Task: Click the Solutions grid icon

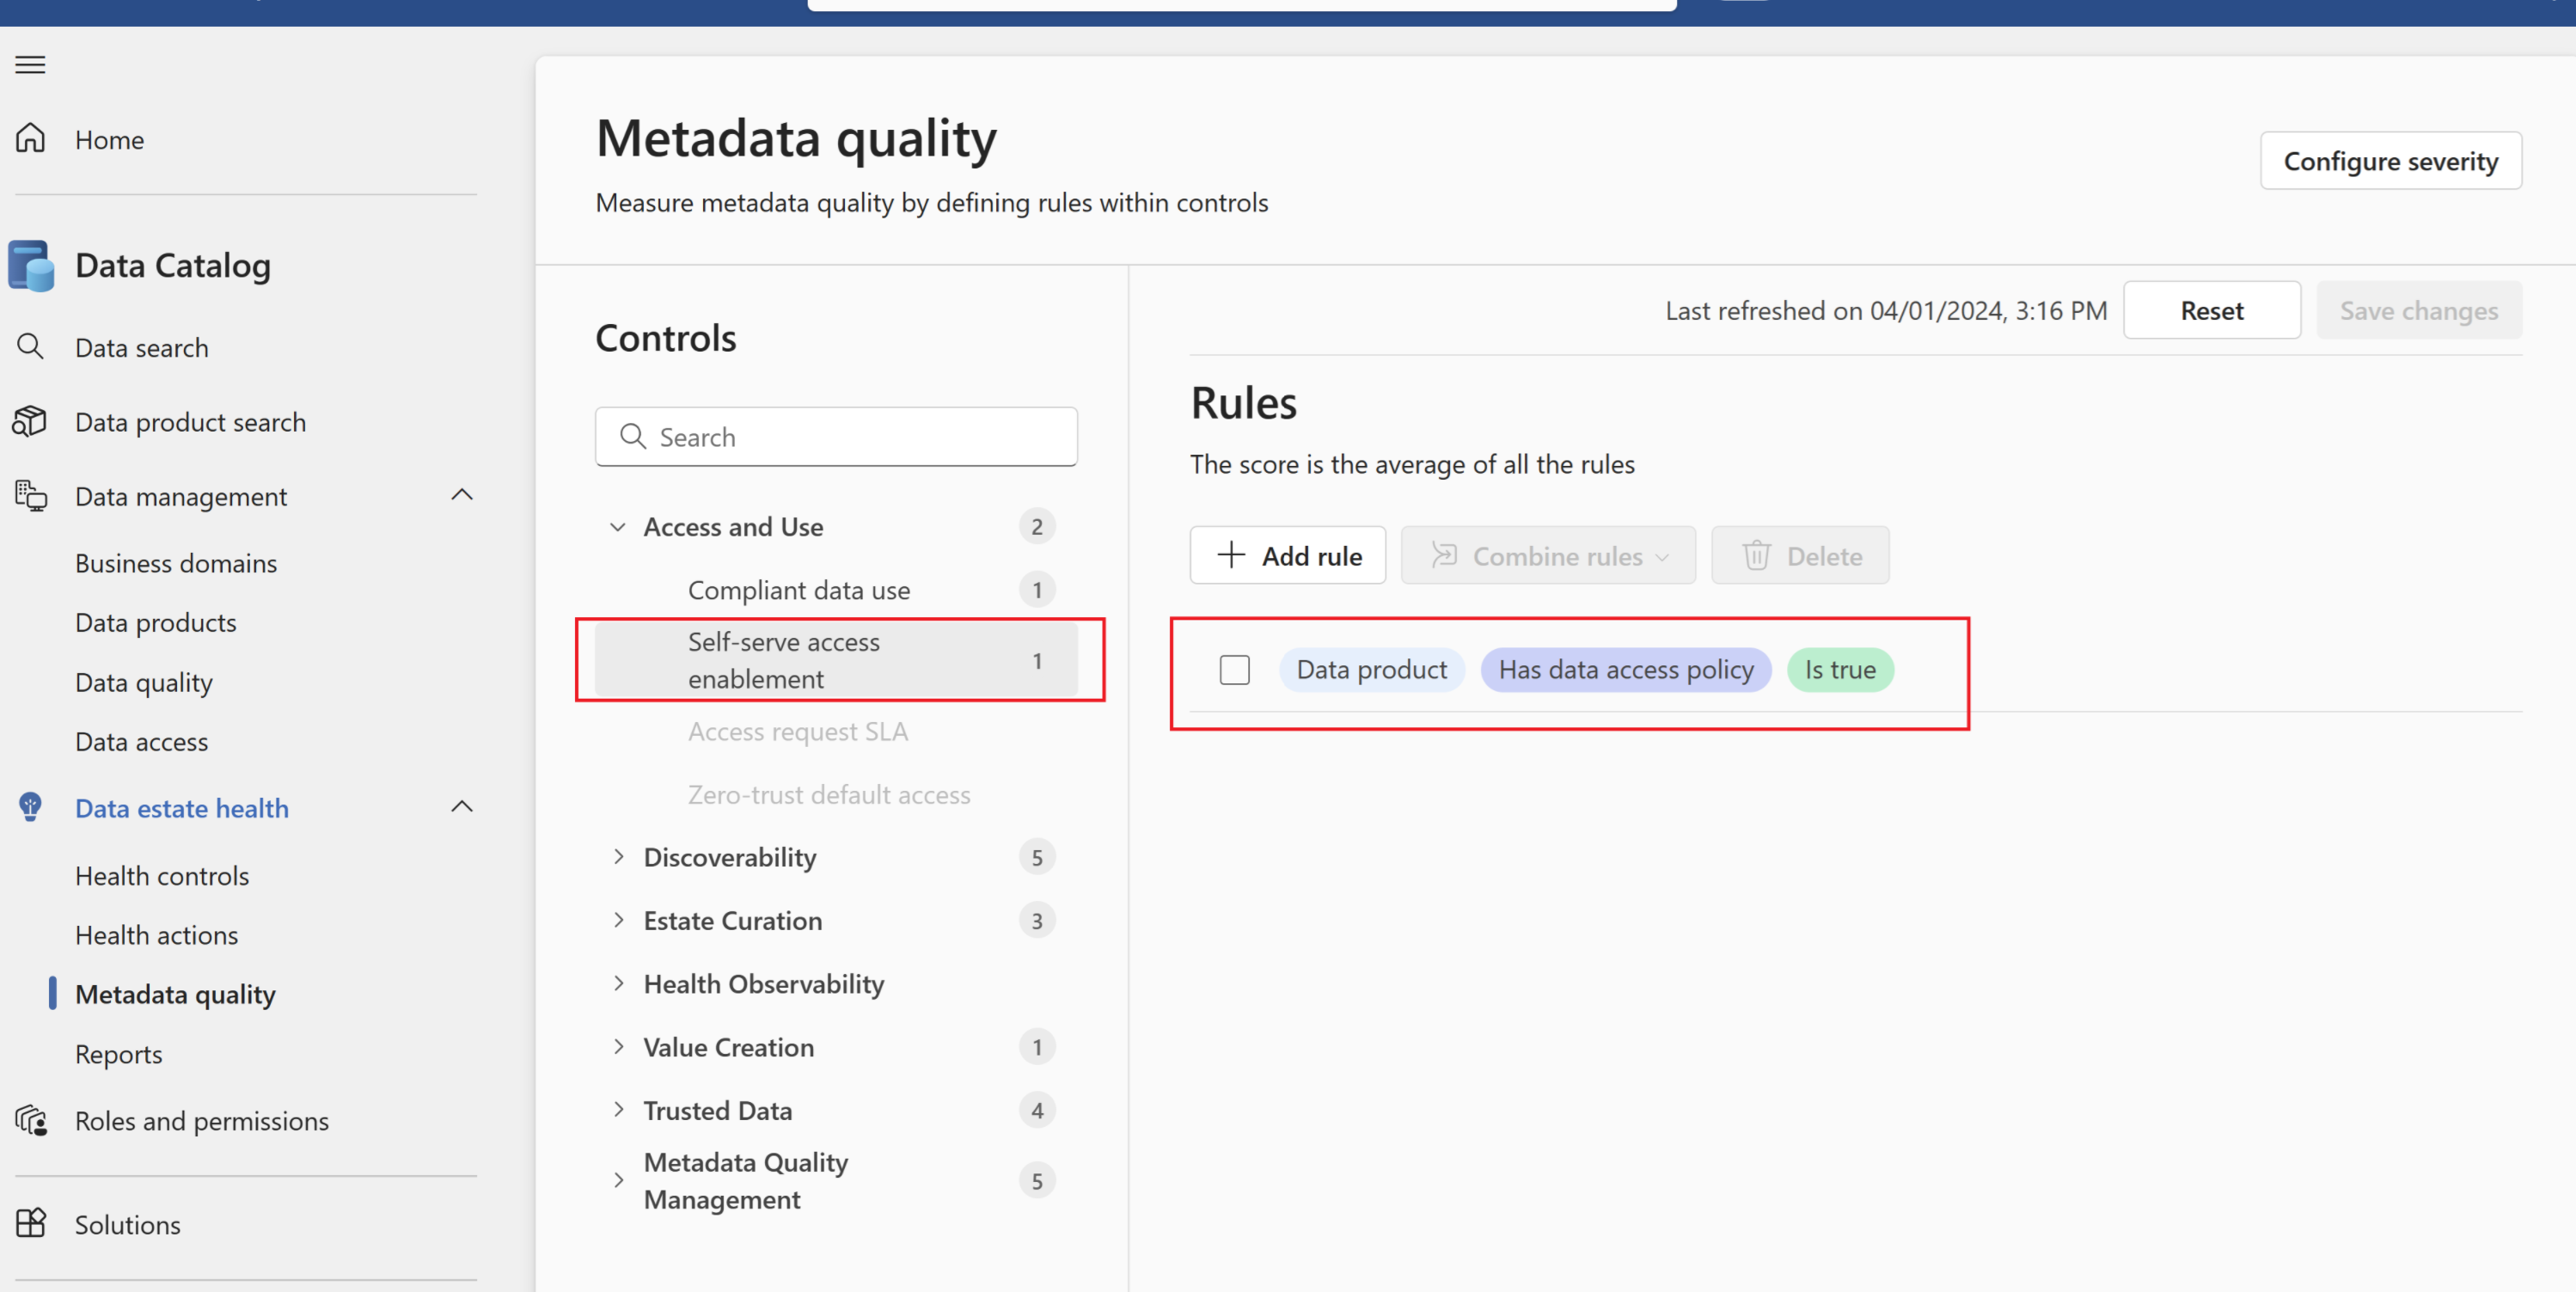Action: point(31,1223)
